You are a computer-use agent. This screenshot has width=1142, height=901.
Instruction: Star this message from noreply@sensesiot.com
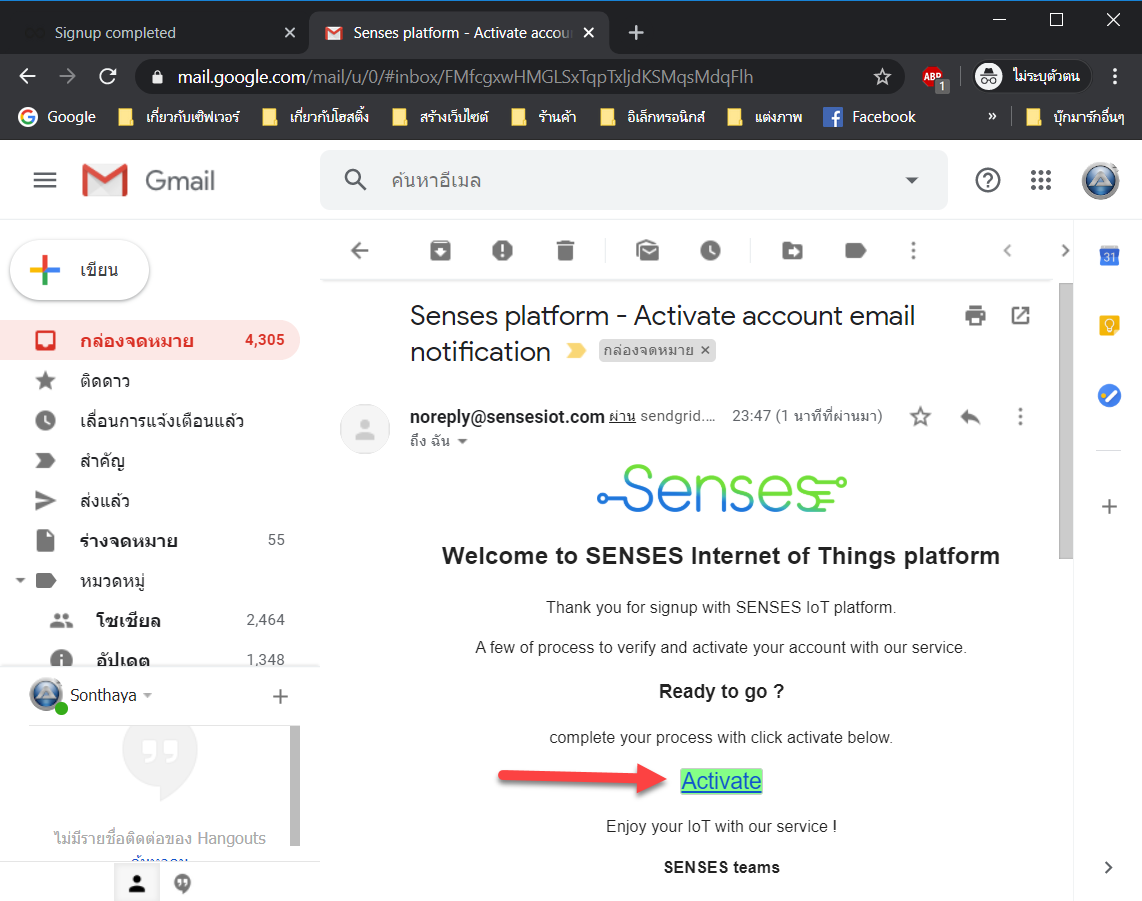[921, 417]
